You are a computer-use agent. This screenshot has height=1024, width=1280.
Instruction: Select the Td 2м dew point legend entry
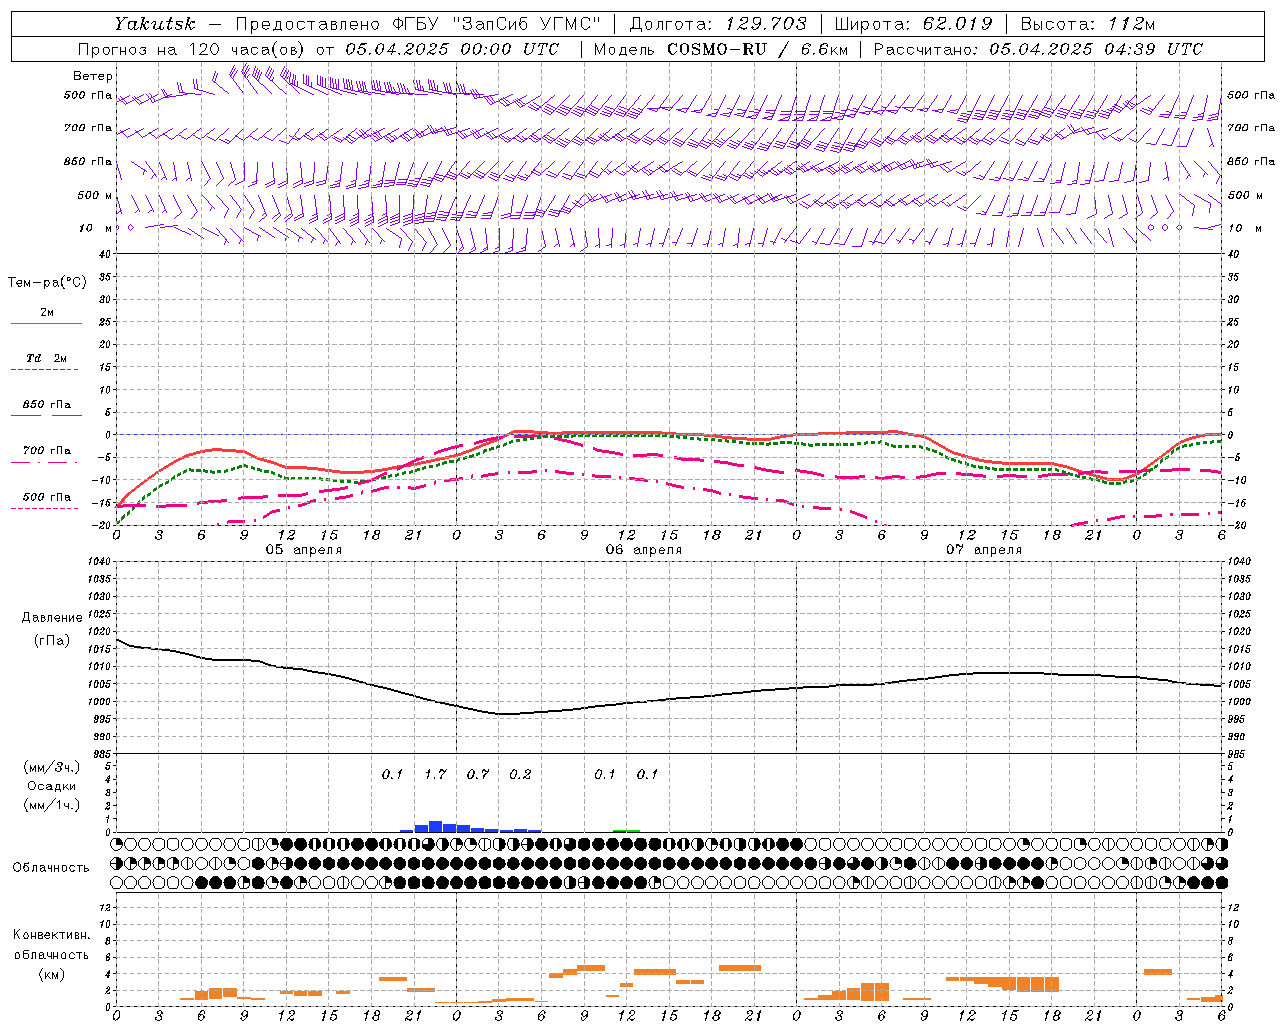coord(47,358)
